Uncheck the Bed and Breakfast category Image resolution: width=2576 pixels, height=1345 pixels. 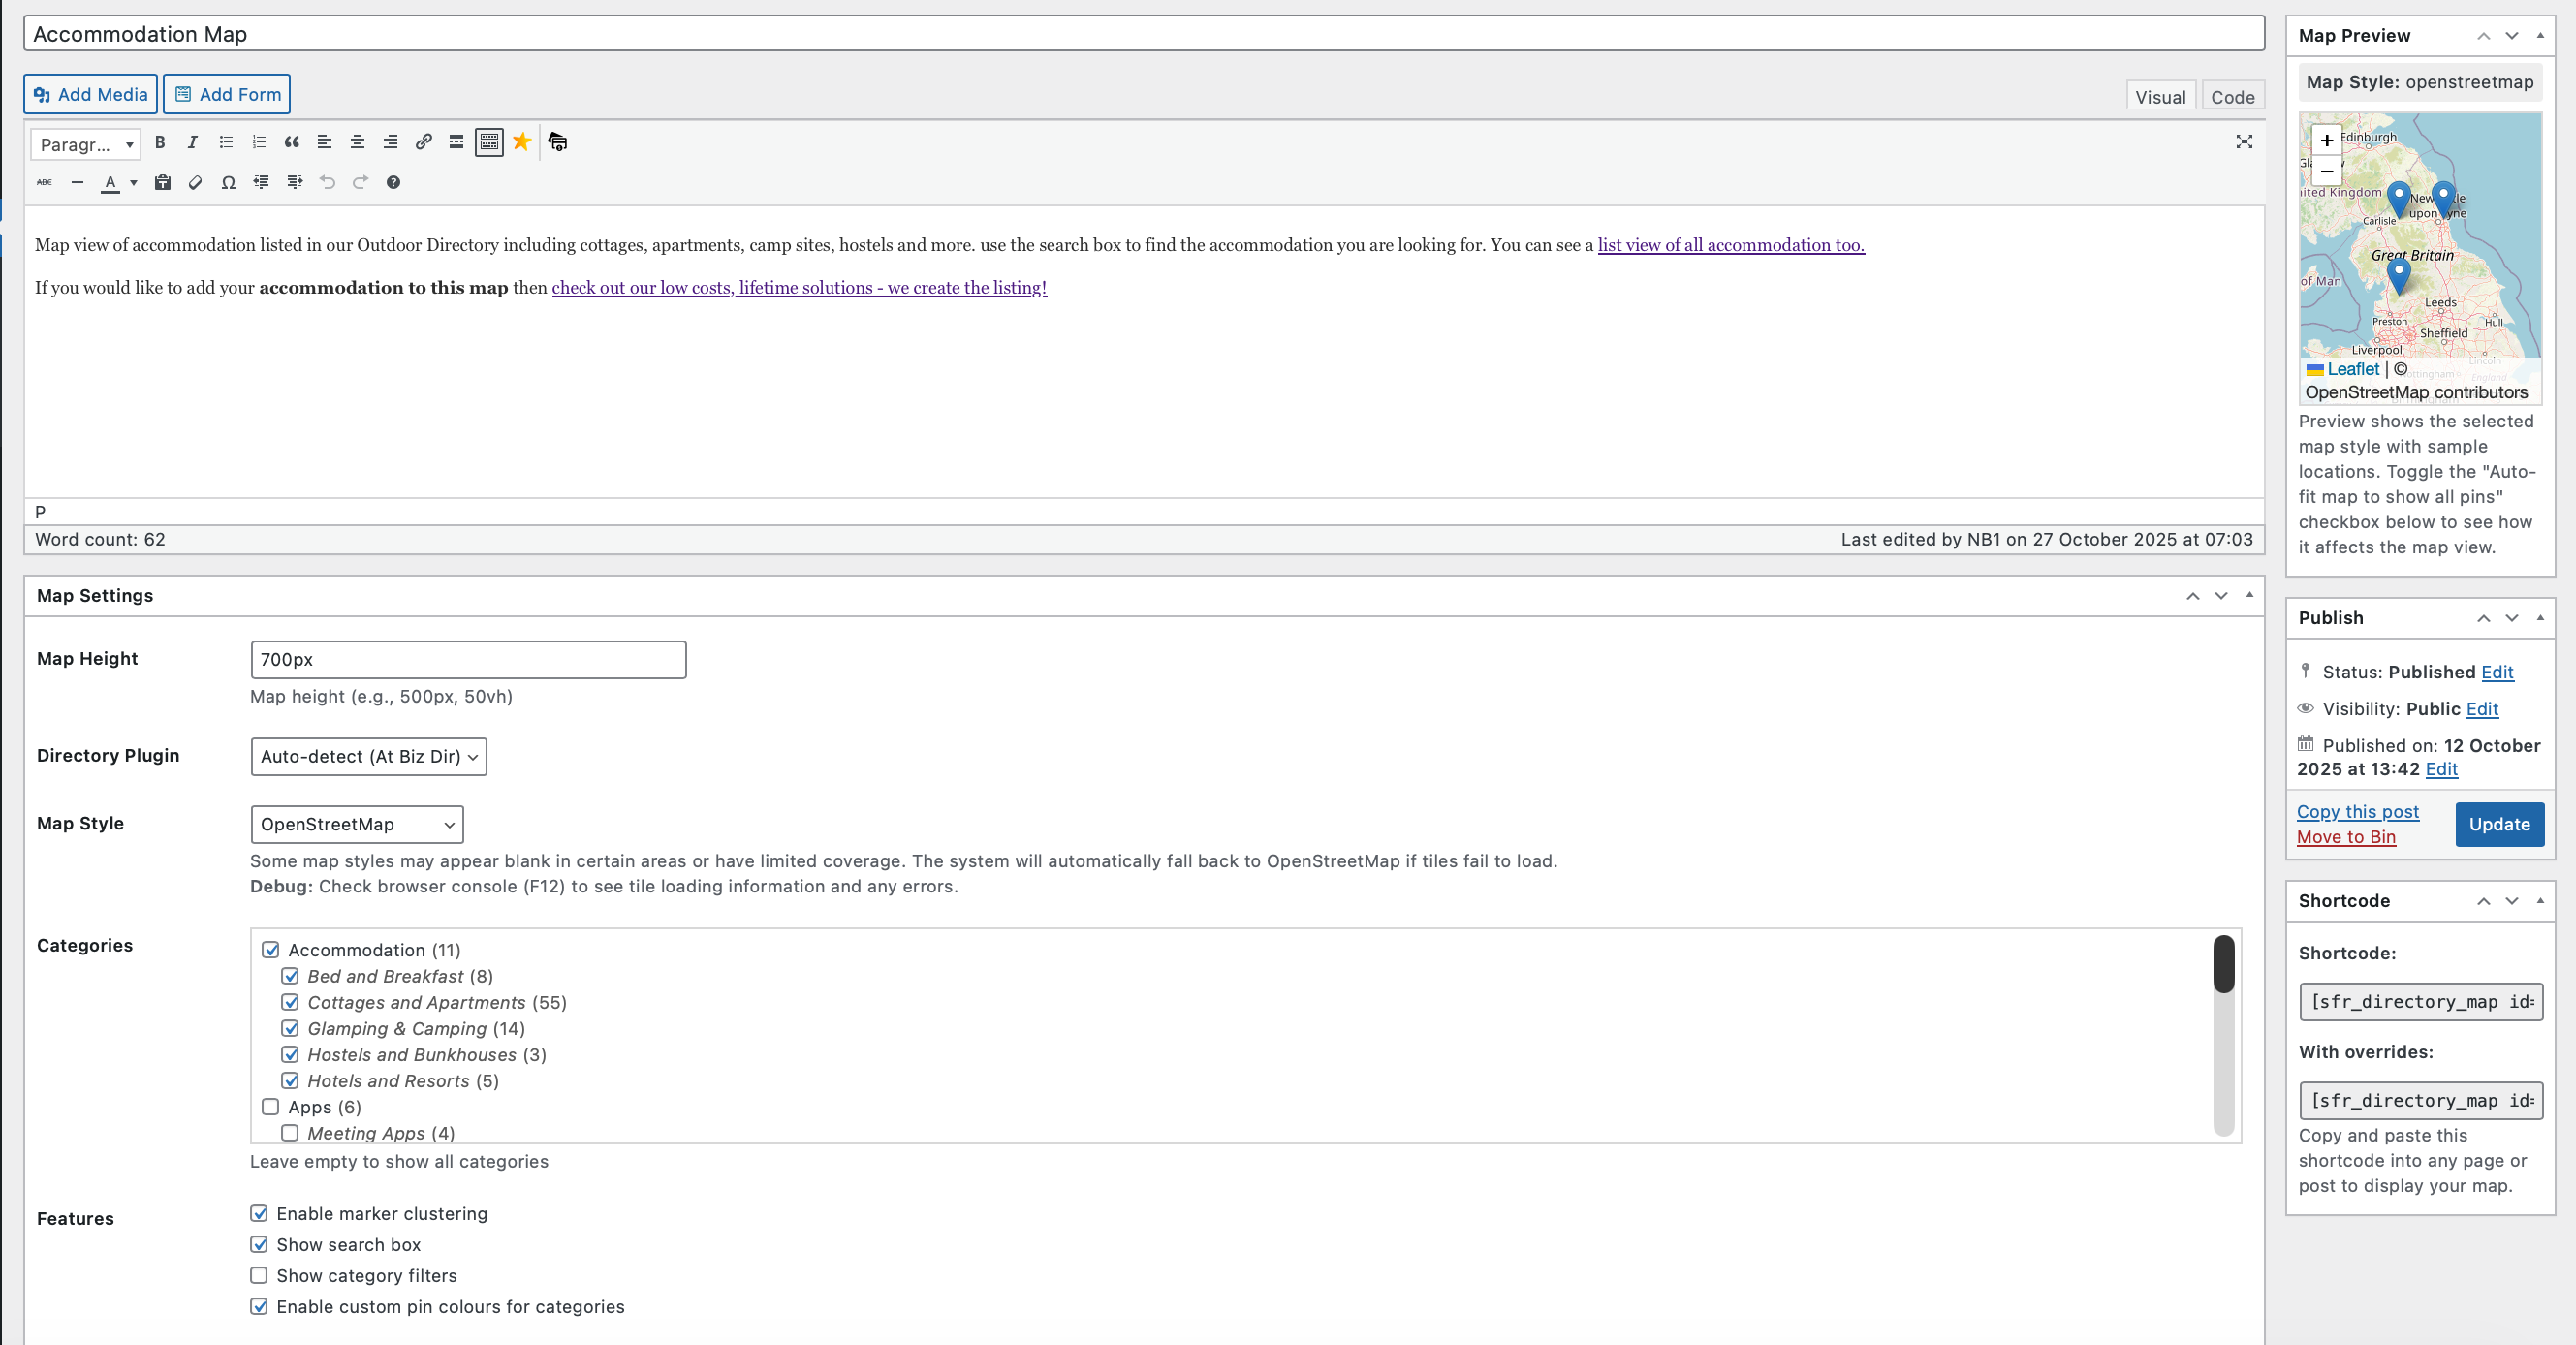pyautogui.click(x=291, y=976)
